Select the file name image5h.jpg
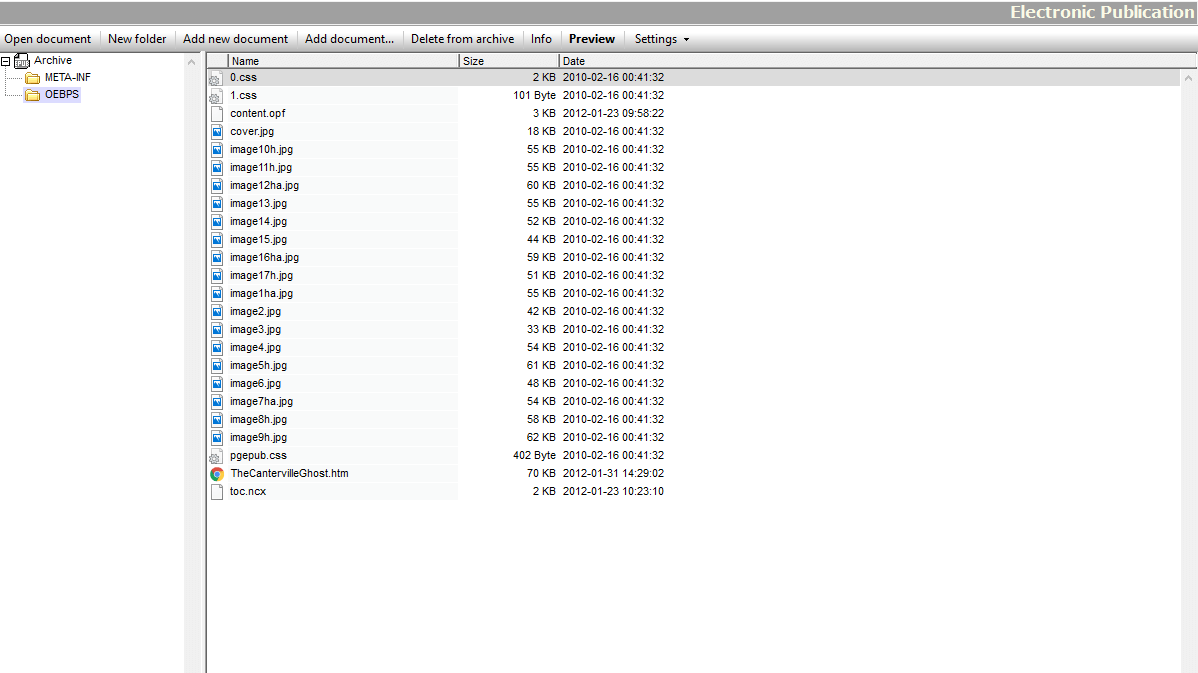 tap(258, 365)
